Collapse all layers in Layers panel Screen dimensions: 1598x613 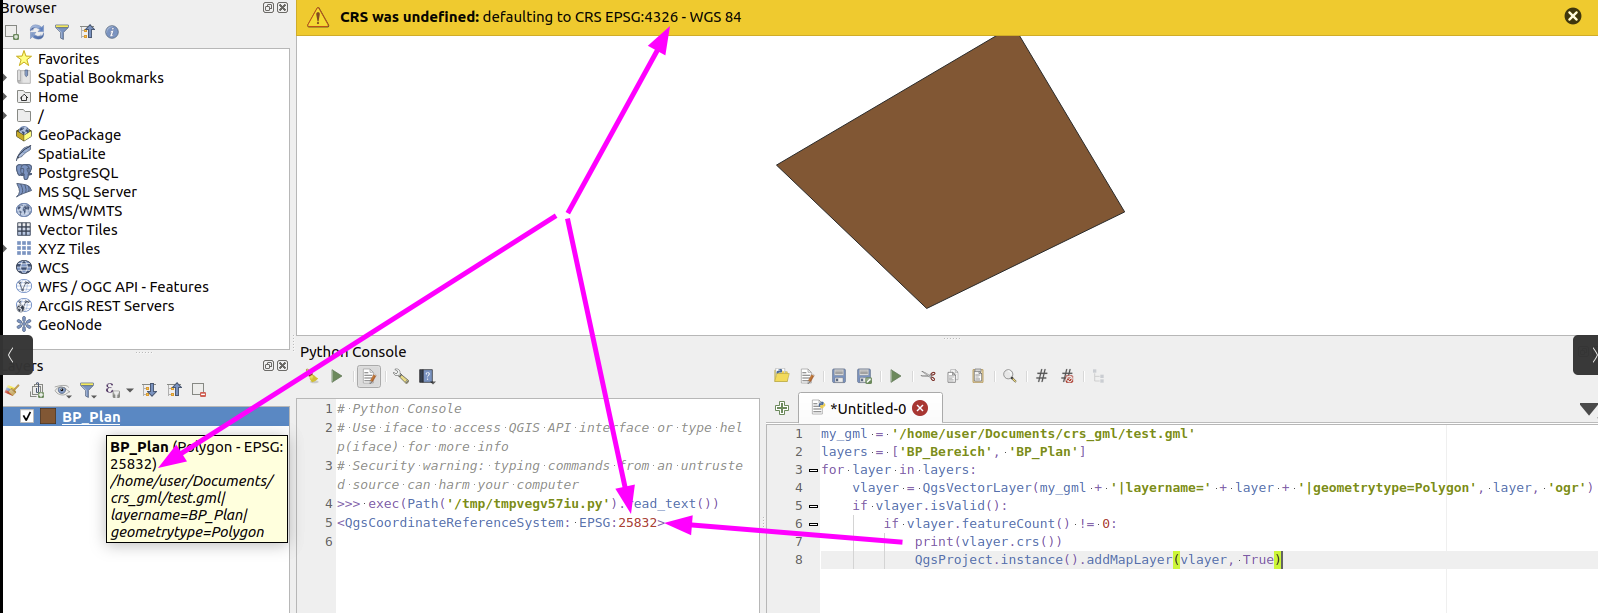click(x=174, y=390)
